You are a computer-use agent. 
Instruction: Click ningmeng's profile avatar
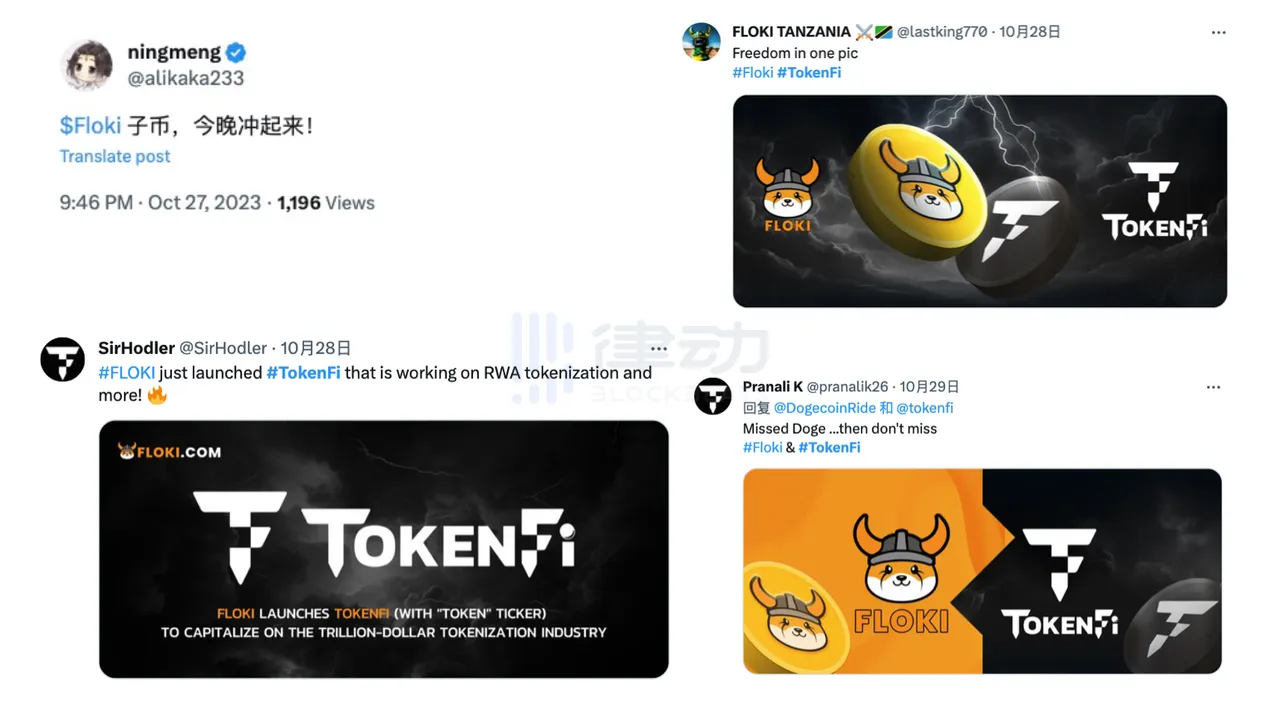pyautogui.click(x=87, y=65)
